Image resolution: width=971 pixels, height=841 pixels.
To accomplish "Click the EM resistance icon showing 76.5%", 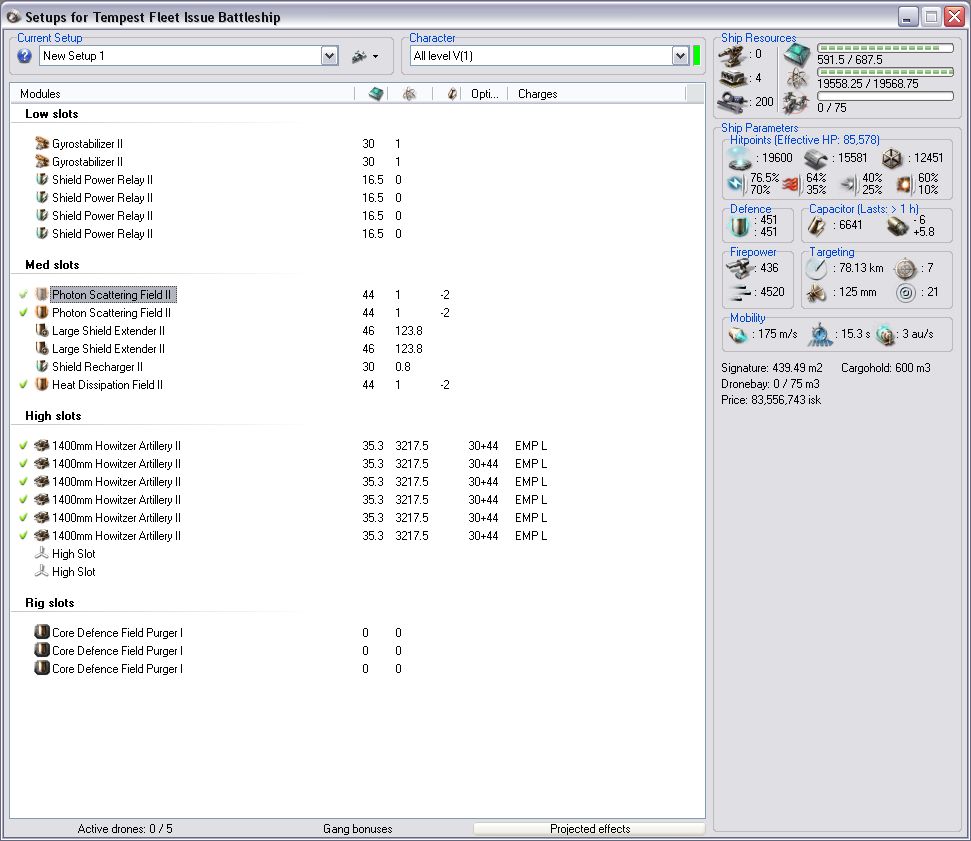I will [736, 183].
